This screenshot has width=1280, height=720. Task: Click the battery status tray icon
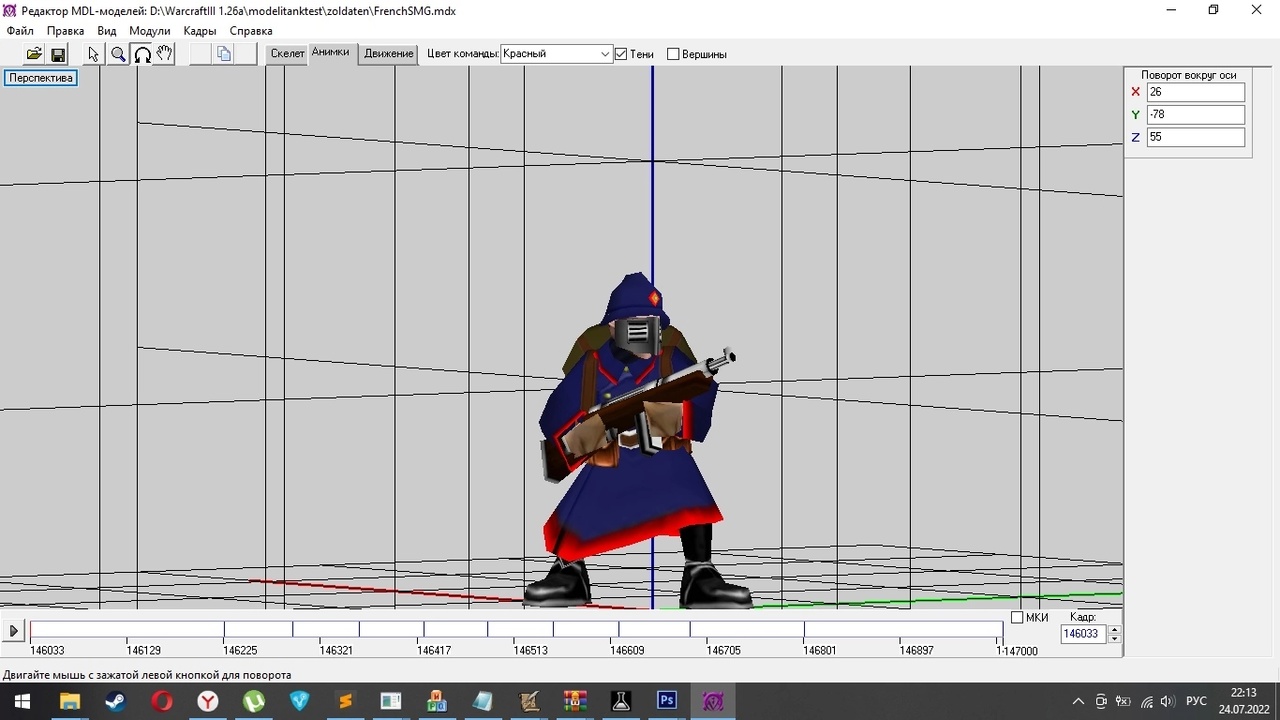click(x=1123, y=701)
